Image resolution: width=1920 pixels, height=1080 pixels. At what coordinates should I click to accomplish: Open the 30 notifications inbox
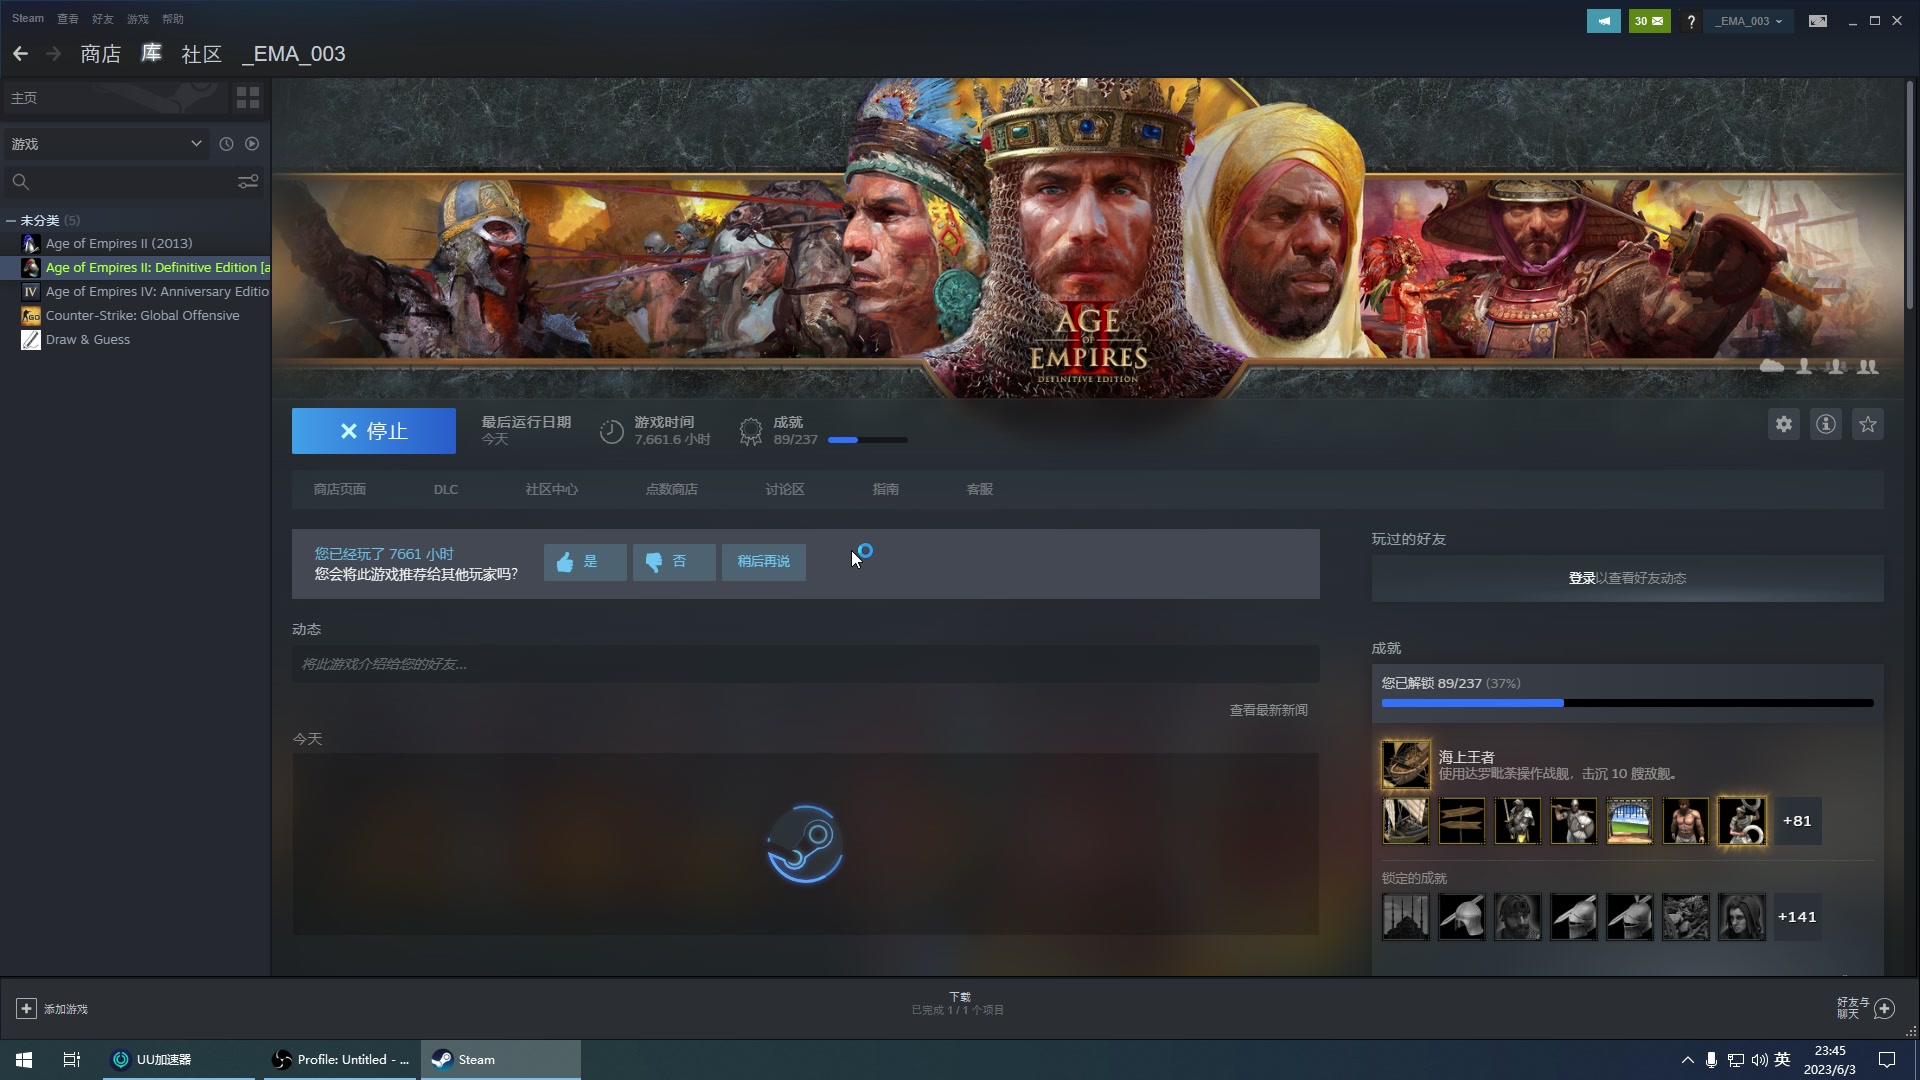click(x=1650, y=21)
